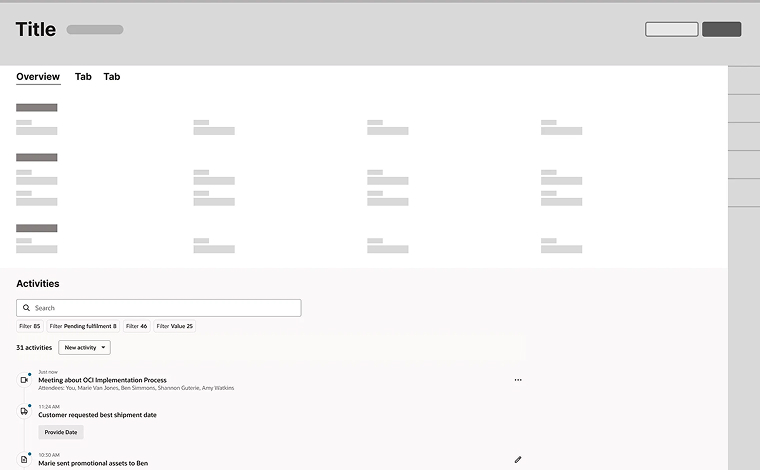
Task: Open Customer requested best shipment date activity
Action: click(x=97, y=415)
